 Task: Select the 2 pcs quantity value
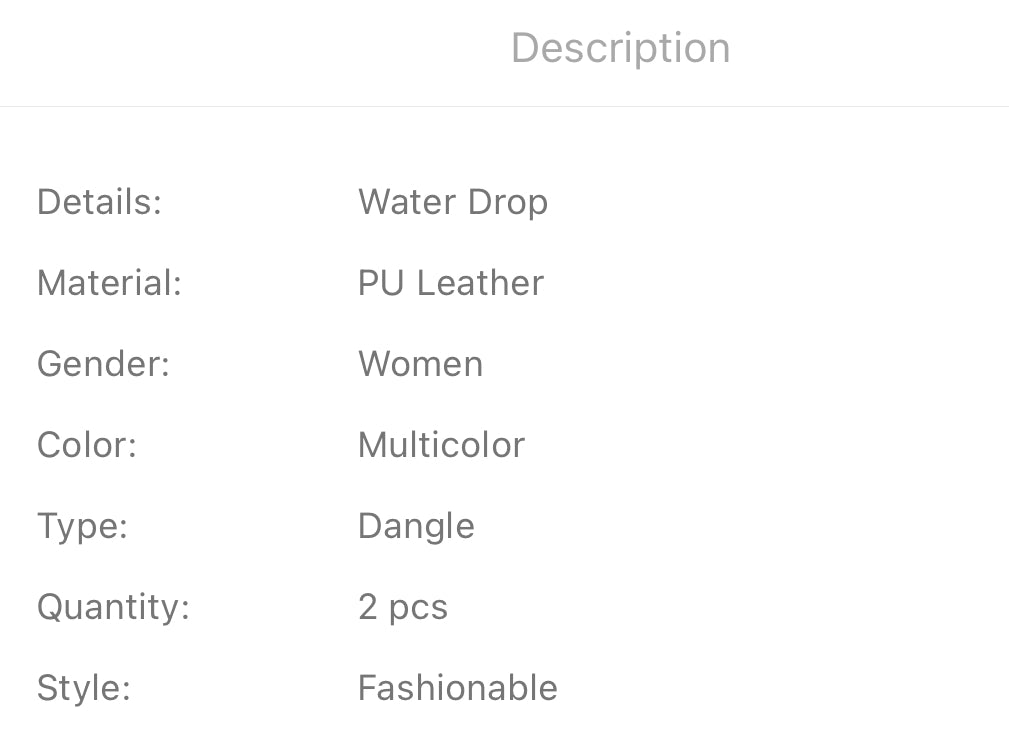(403, 608)
